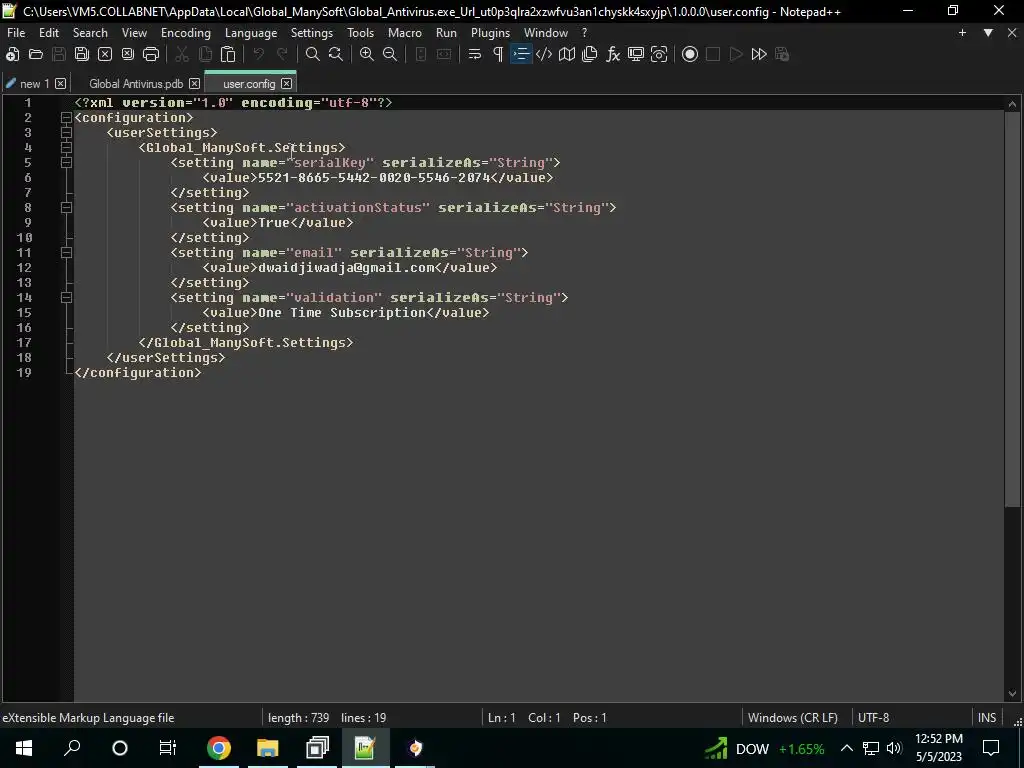
Task: Open the Macro menu
Action: pos(404,33)
